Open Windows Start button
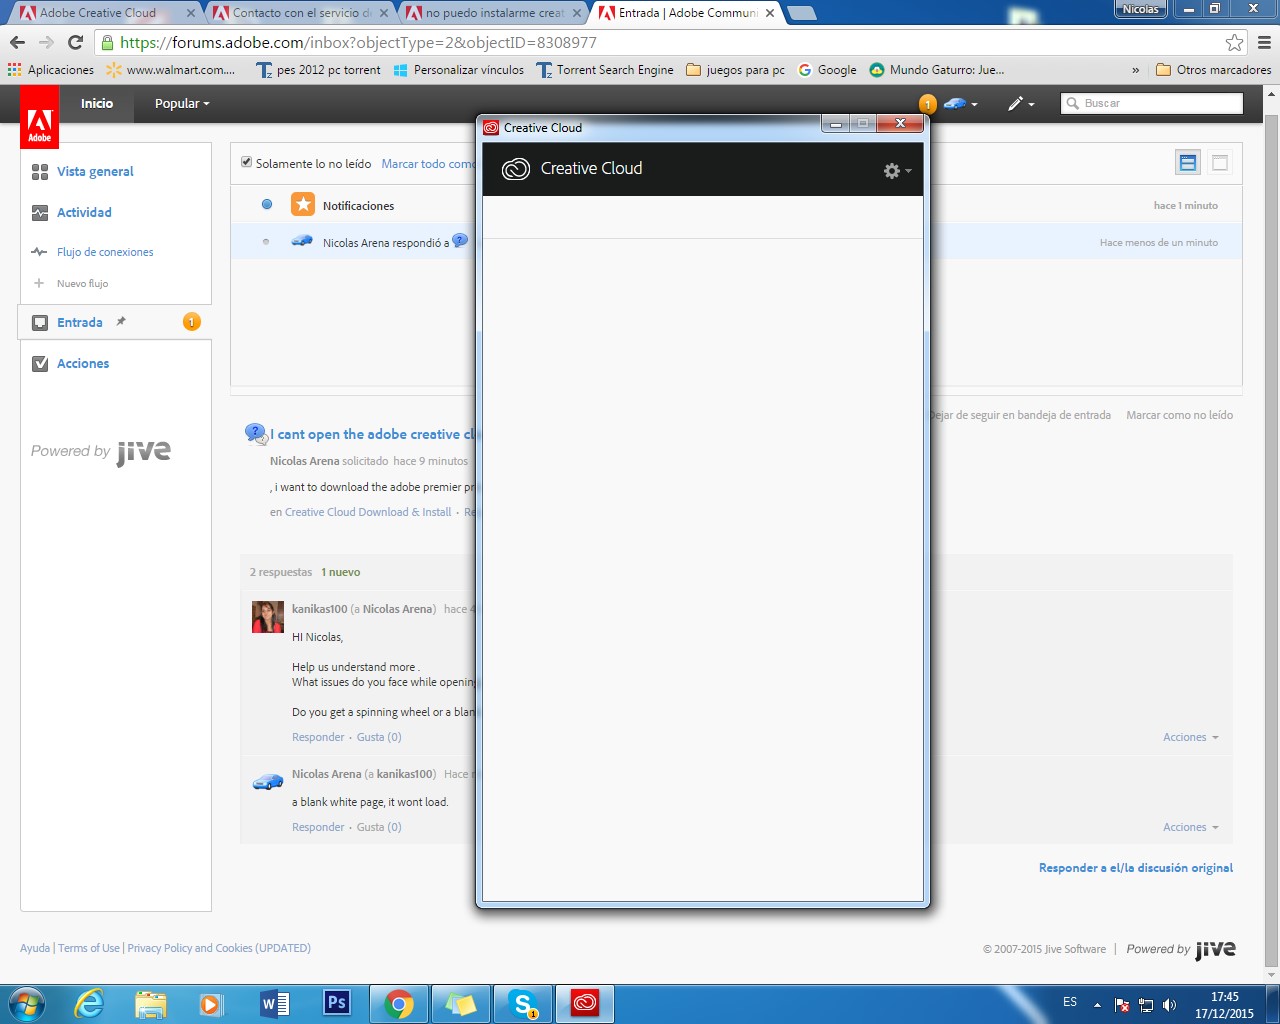Viewport: 1280px width, 1024px height. (26, 1003)
